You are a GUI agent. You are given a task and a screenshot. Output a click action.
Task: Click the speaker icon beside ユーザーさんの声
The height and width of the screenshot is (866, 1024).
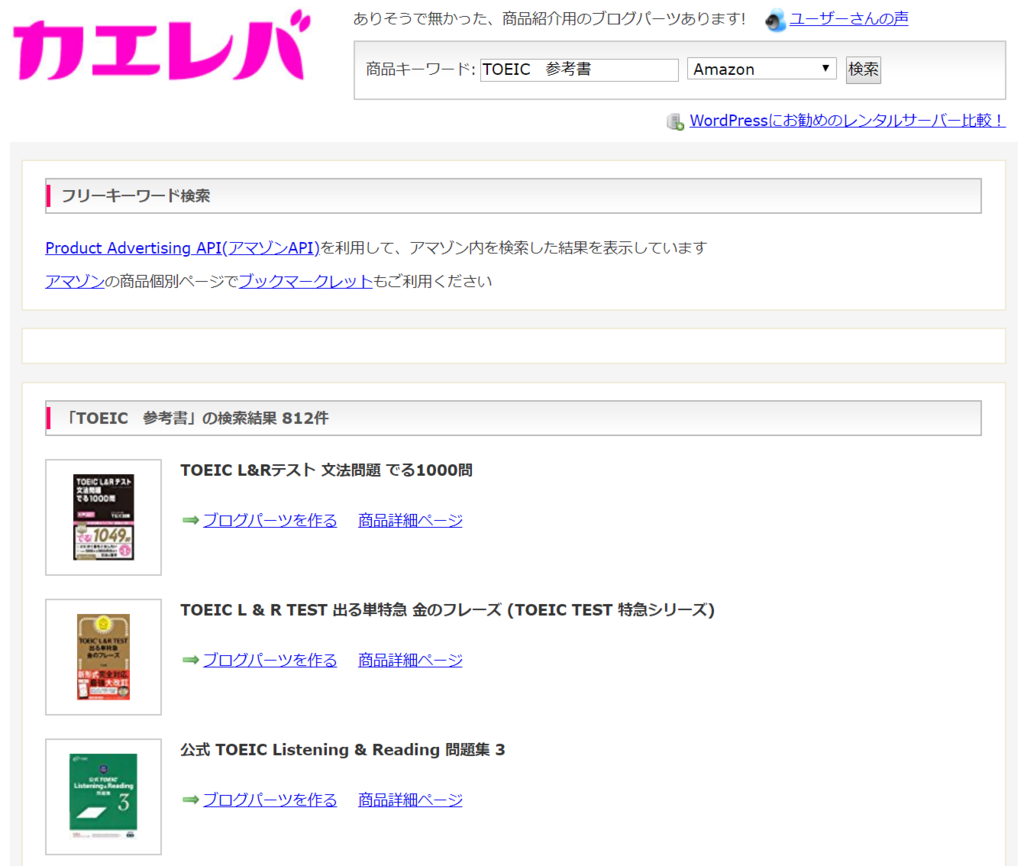point(775,20)
